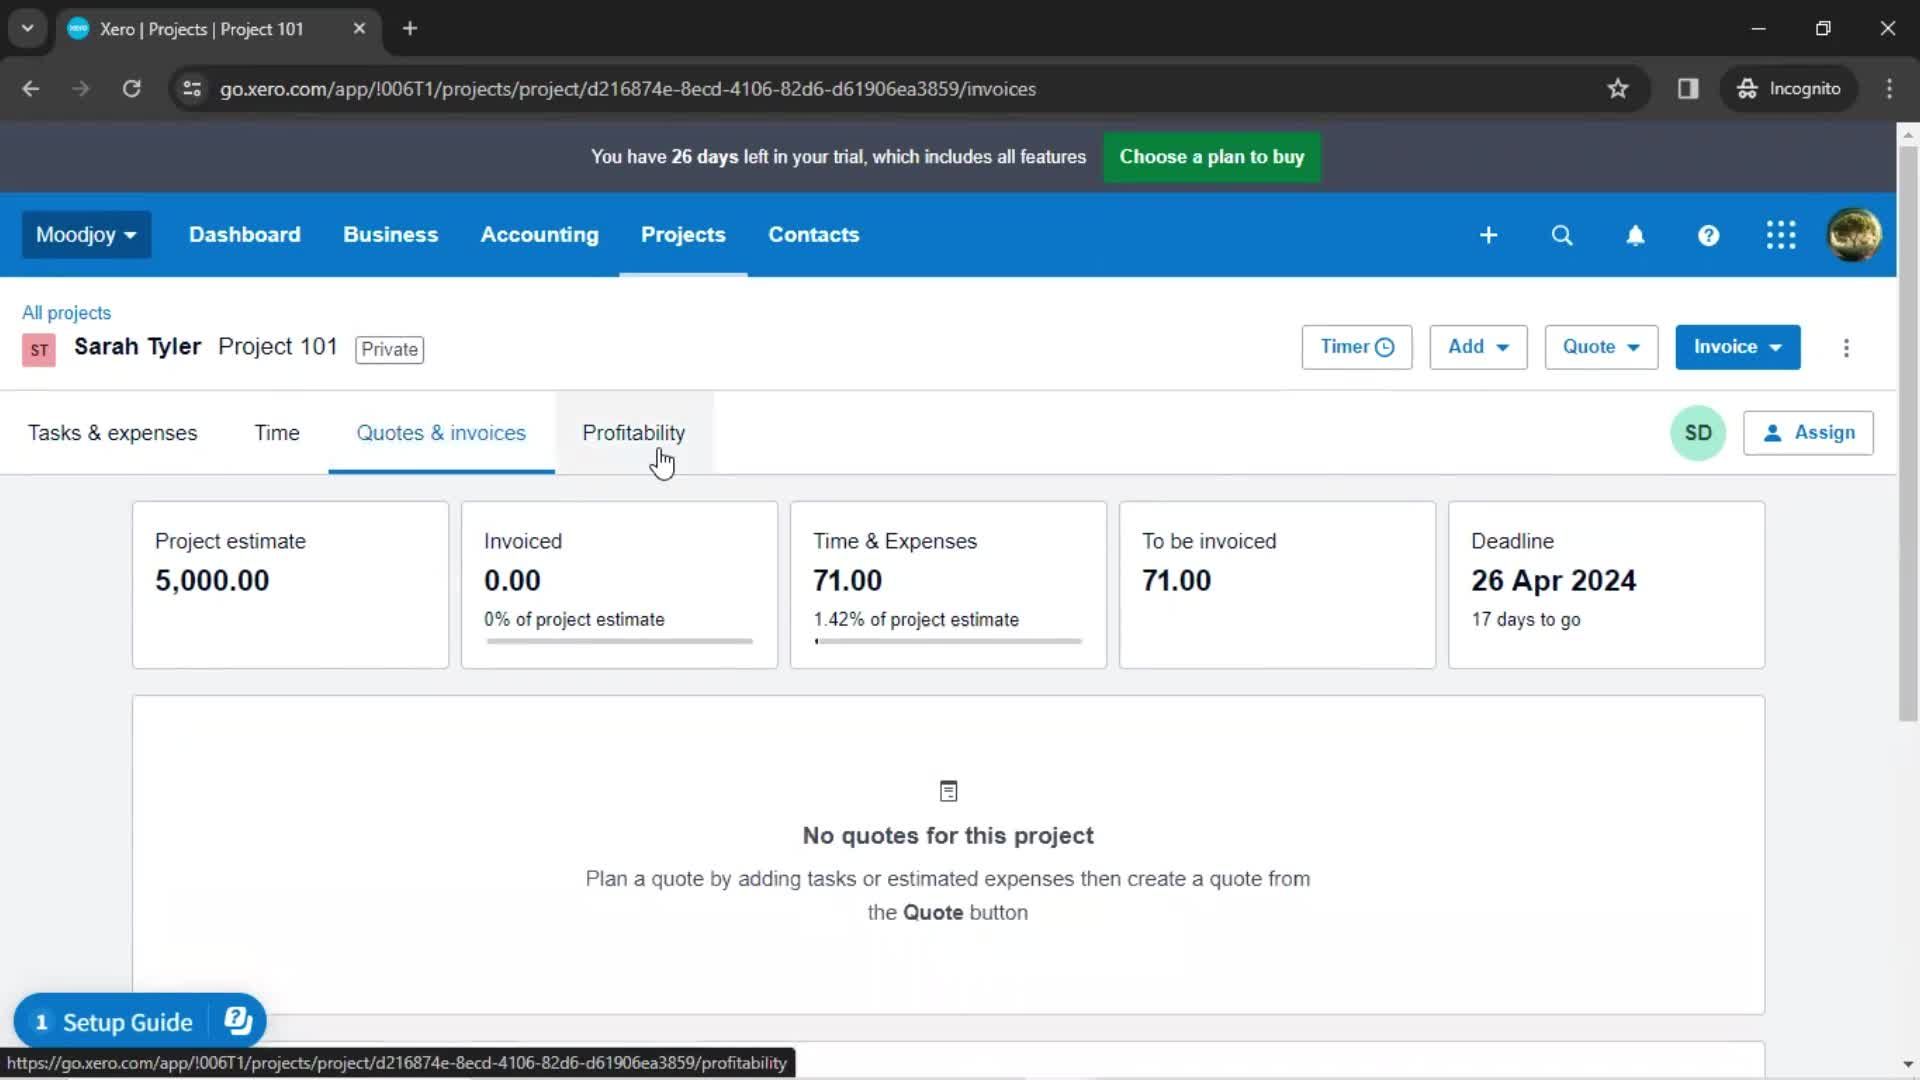Click the browser address bar URL
The width and height of the screenshot is (1920, 1080).
pyautogui.click(x=627, y=89)
